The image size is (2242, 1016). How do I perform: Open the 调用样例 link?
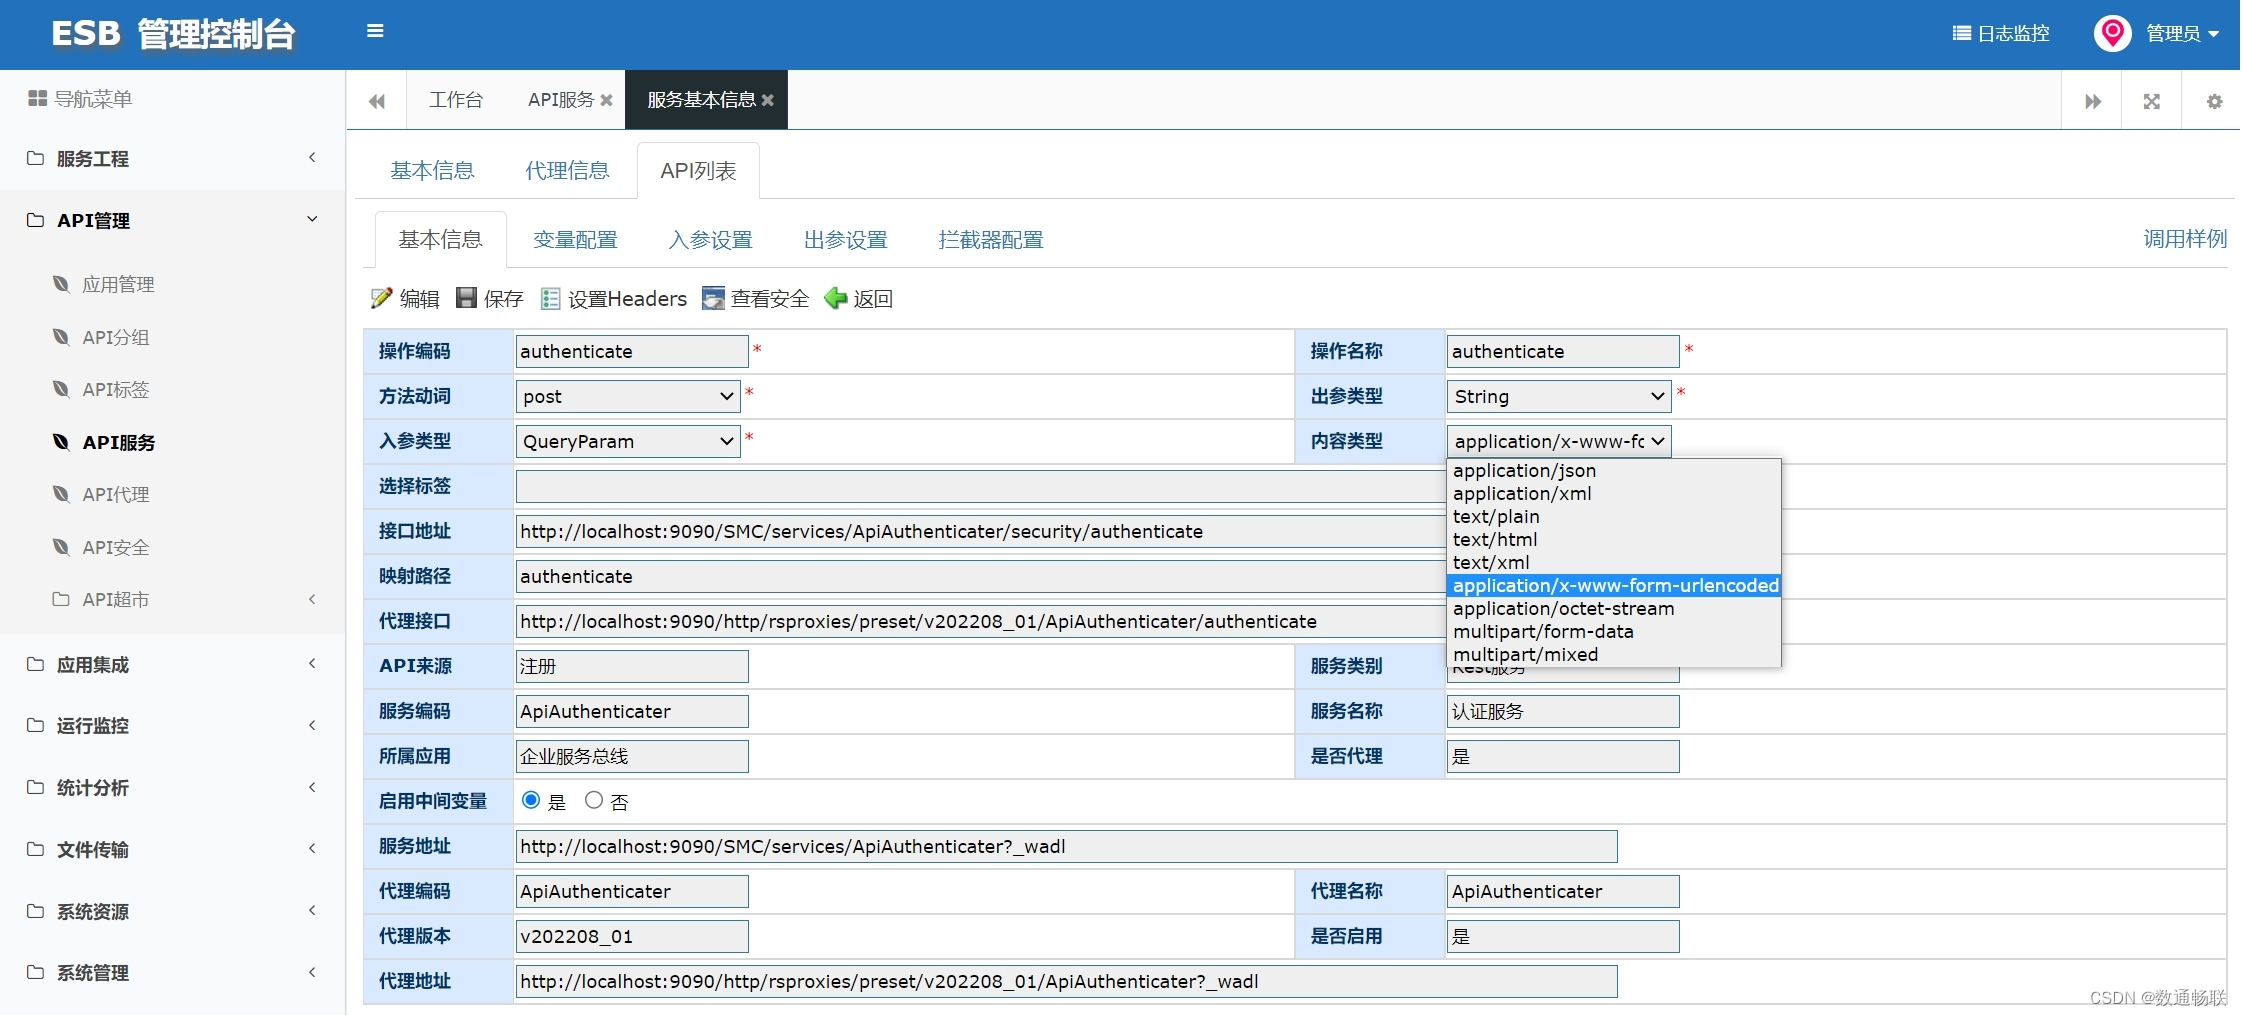[x=2185, y=239]
